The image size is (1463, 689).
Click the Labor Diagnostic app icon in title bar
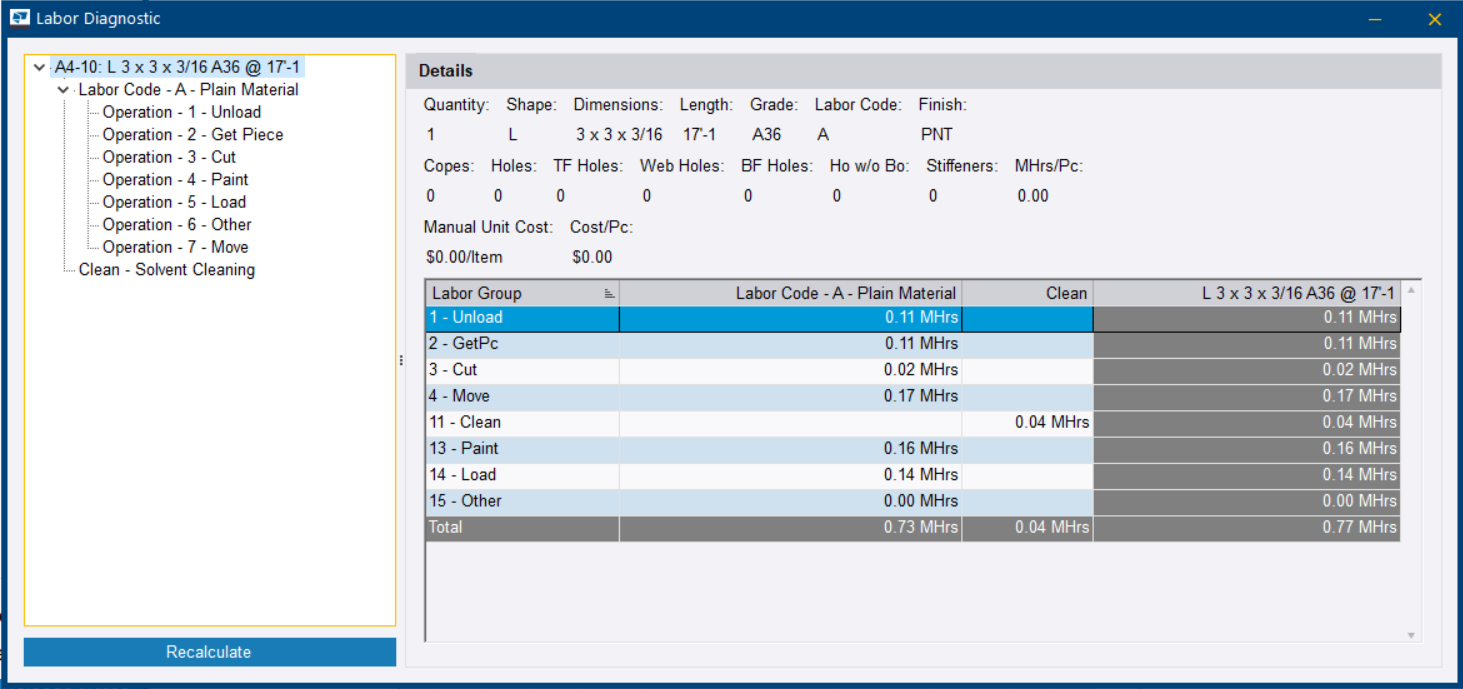pyautogui.click(x=19, y=18)
